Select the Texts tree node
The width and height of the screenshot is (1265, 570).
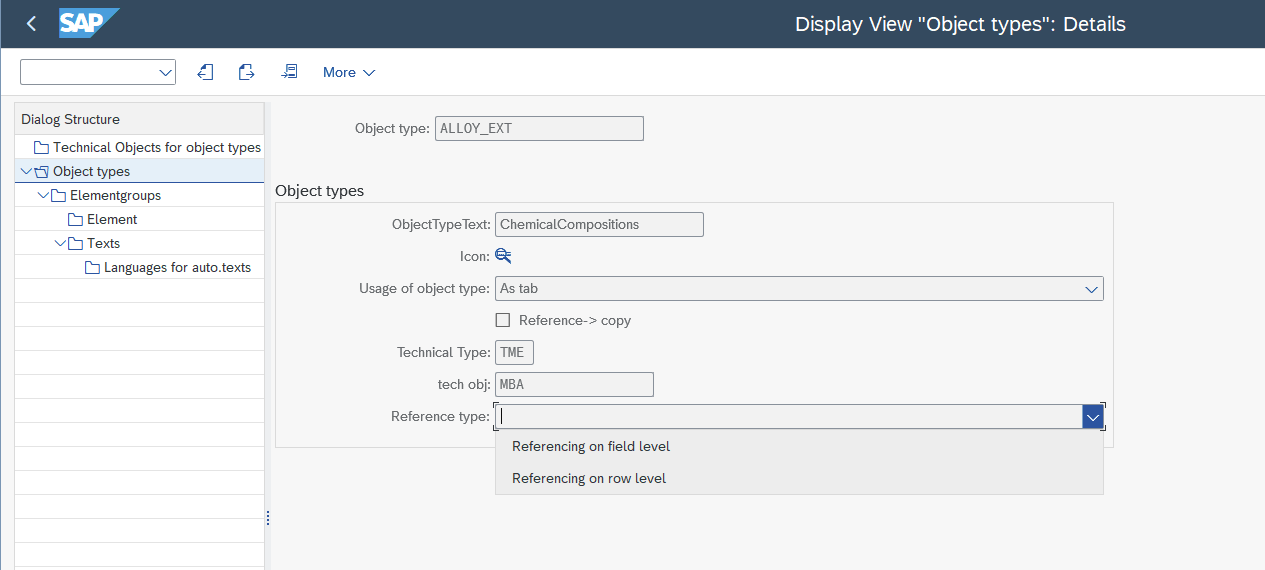103,243
